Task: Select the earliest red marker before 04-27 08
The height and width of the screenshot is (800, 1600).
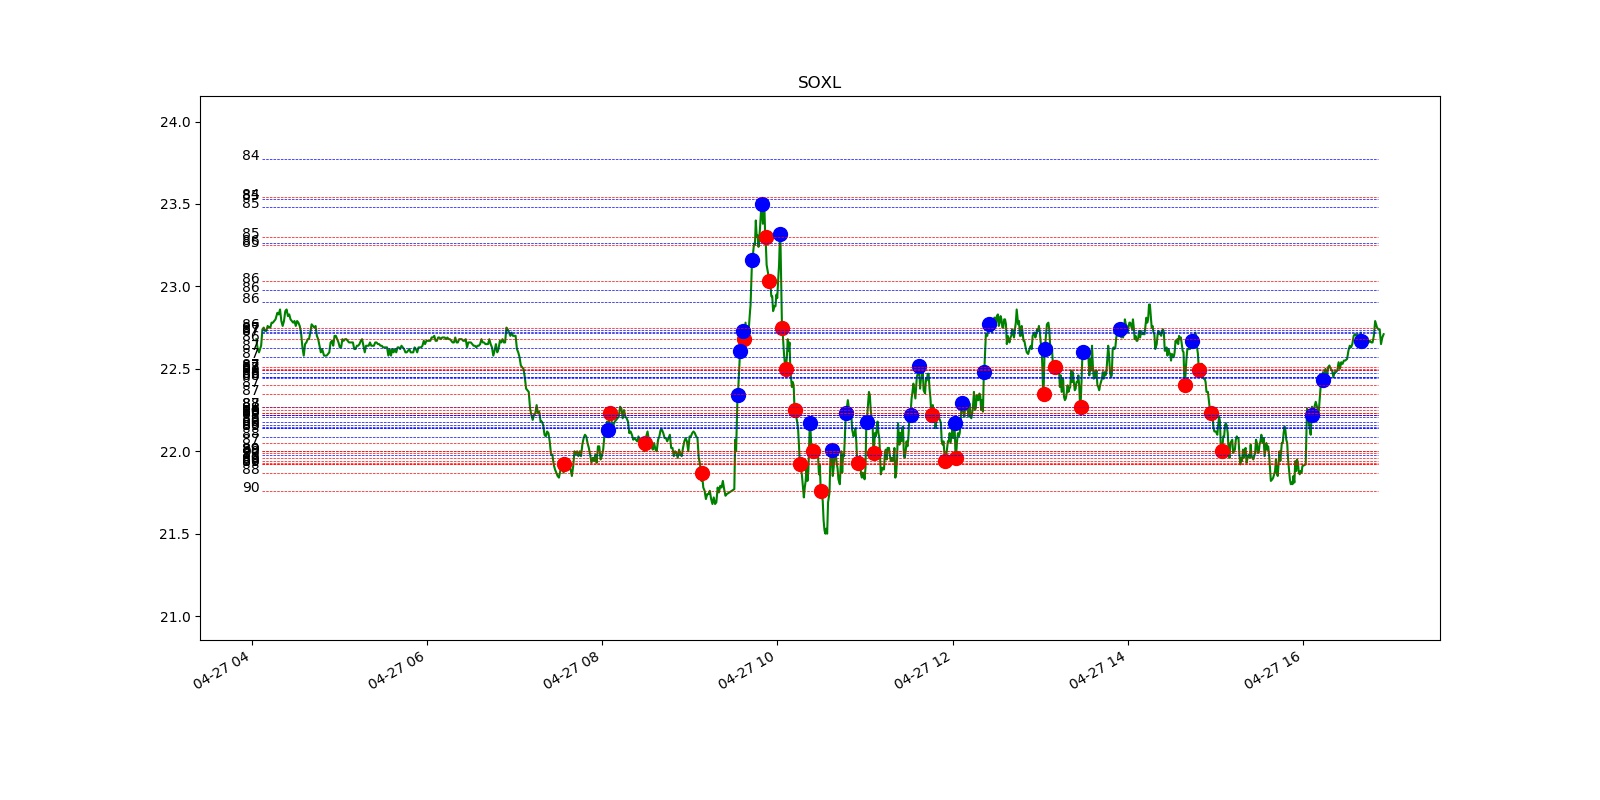Action: click(564, 464)
